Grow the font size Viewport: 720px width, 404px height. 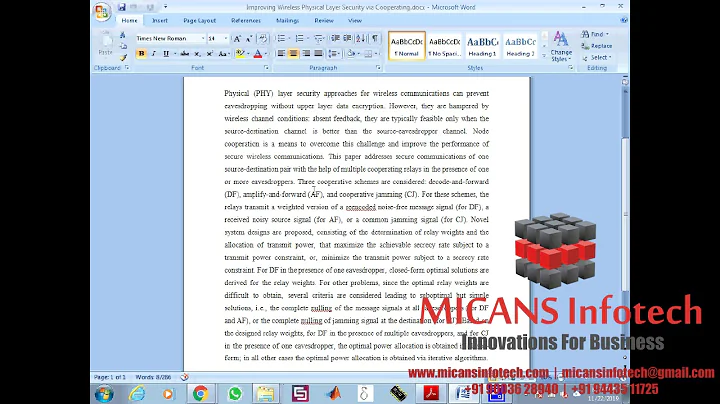point(237,39)
